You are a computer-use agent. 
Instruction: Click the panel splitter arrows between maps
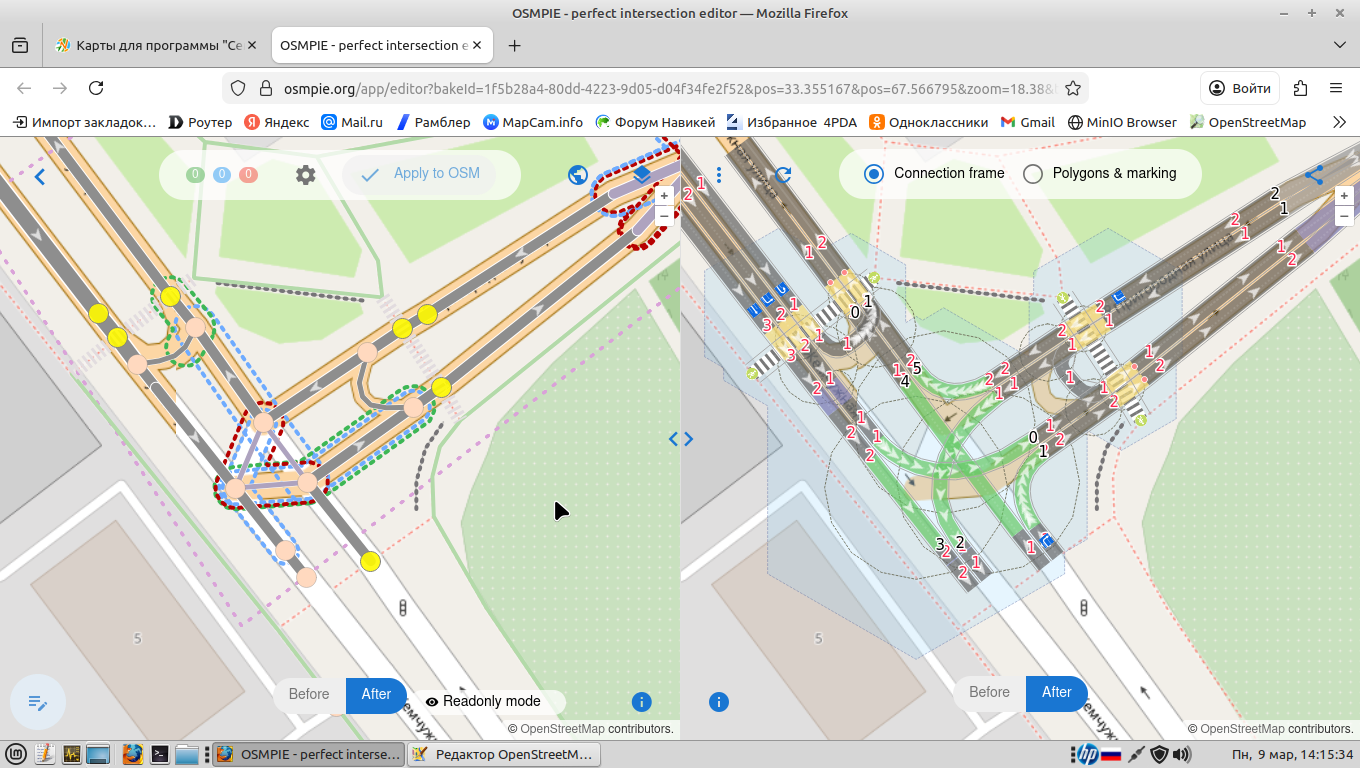680,438
